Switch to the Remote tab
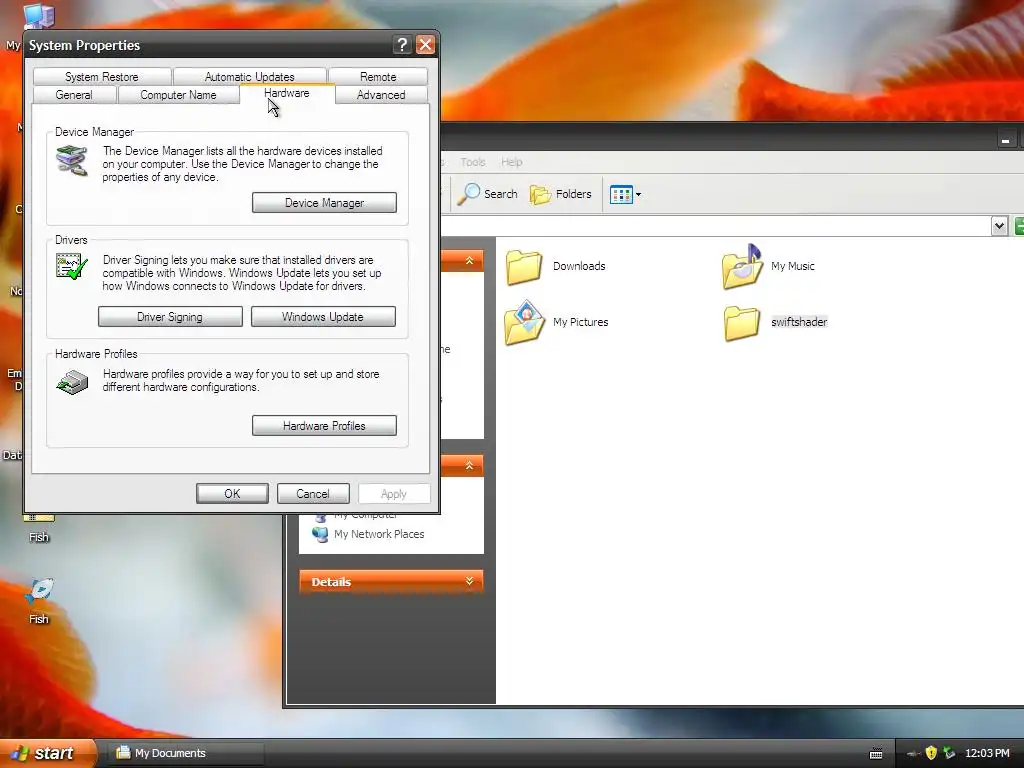 [x=378, y=76]
